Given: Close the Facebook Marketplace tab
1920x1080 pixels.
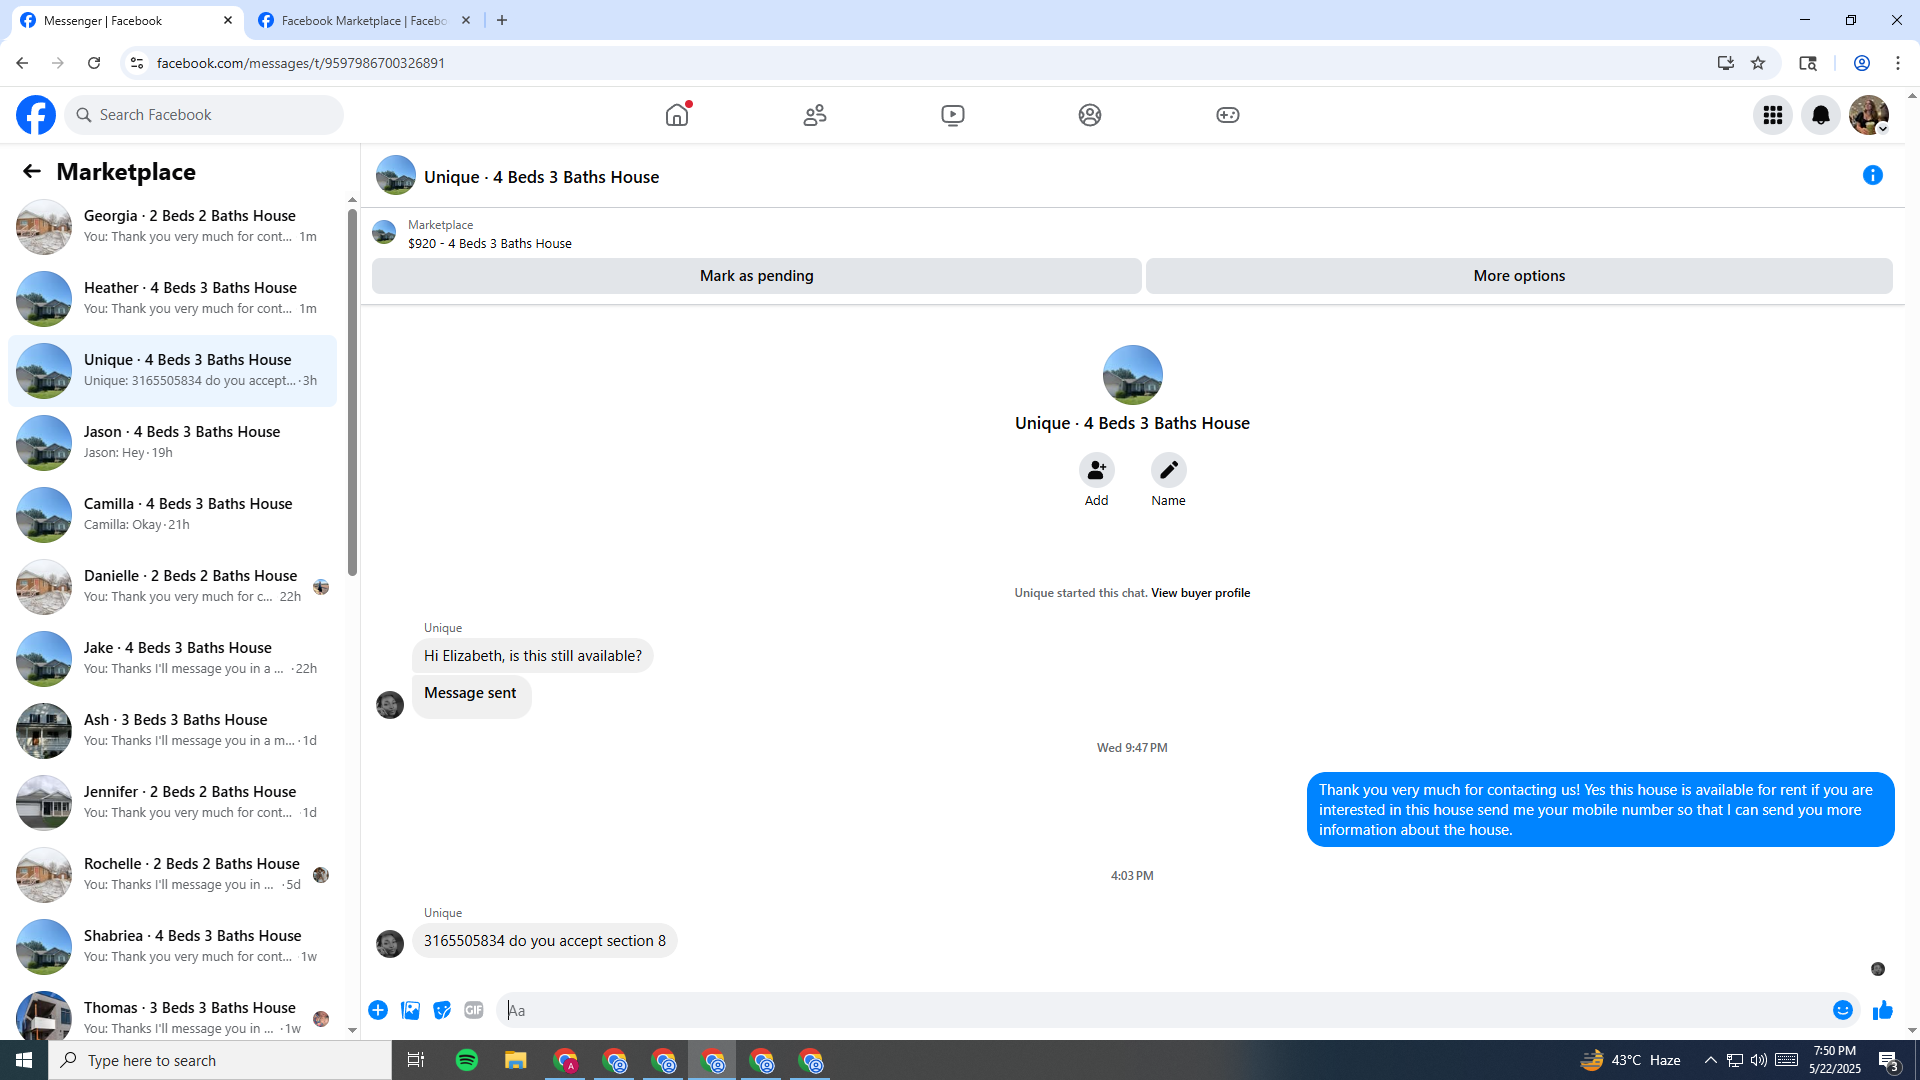Looking at the screenshot, I should (466, 20).
